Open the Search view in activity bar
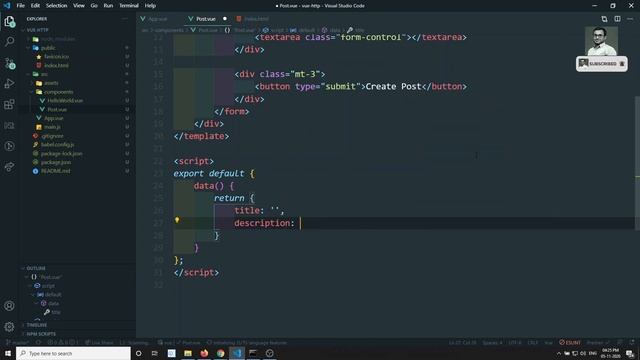 point(9,41)
